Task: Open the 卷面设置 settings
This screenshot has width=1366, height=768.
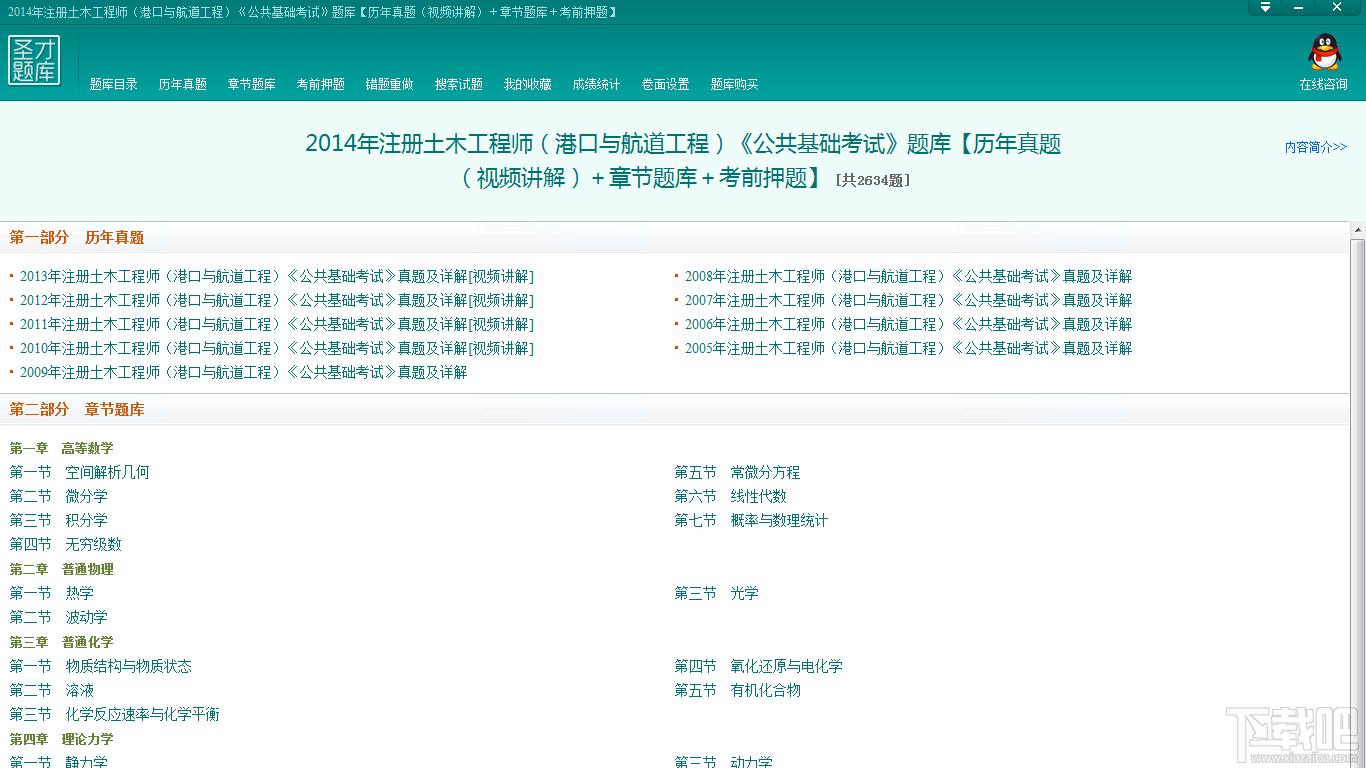Action: (x=664, y=84)
